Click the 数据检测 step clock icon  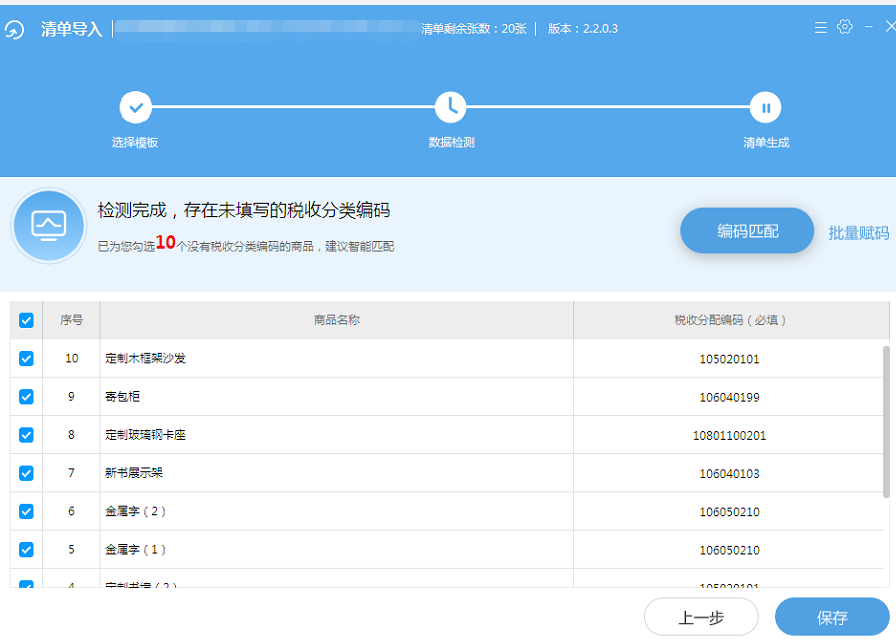click(x=451, y=106)
